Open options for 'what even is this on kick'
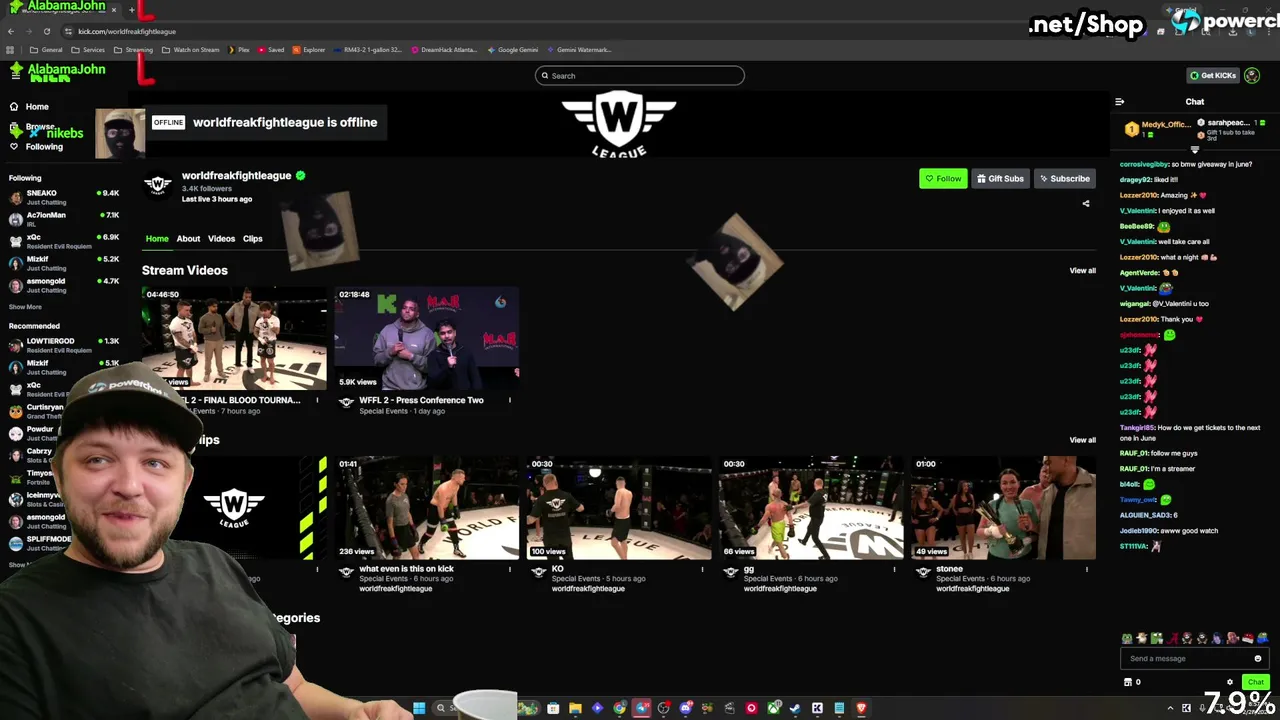 click(x=510, y=569)
